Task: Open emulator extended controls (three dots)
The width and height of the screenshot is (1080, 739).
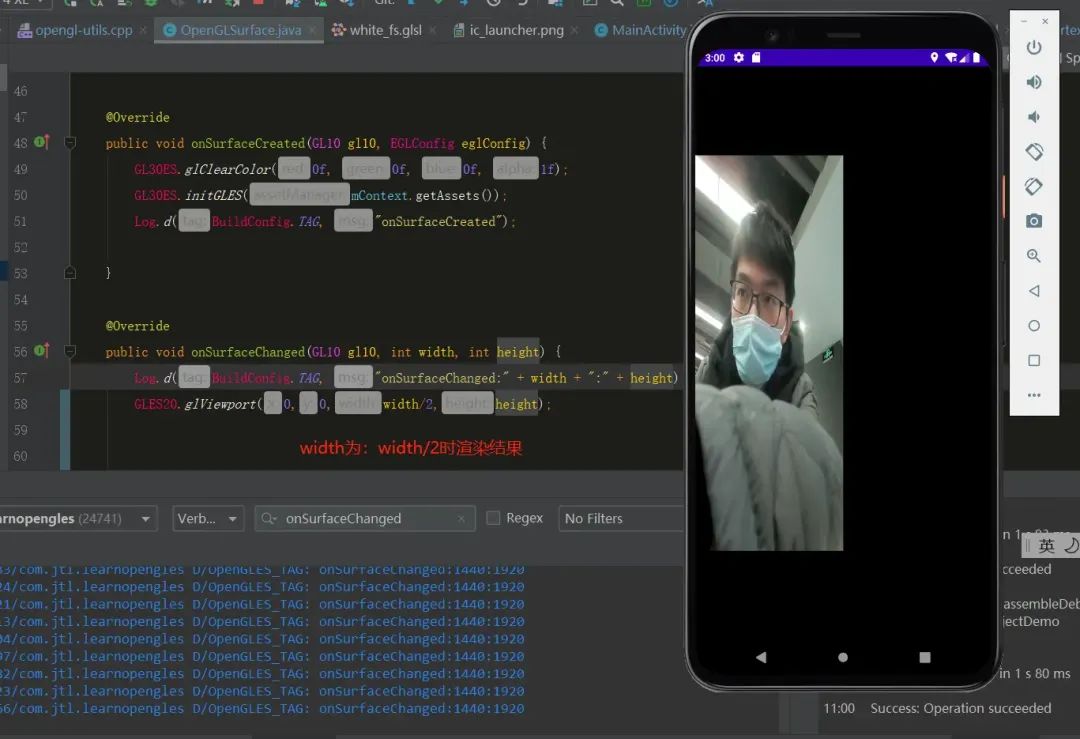Action: (1034, 395)
